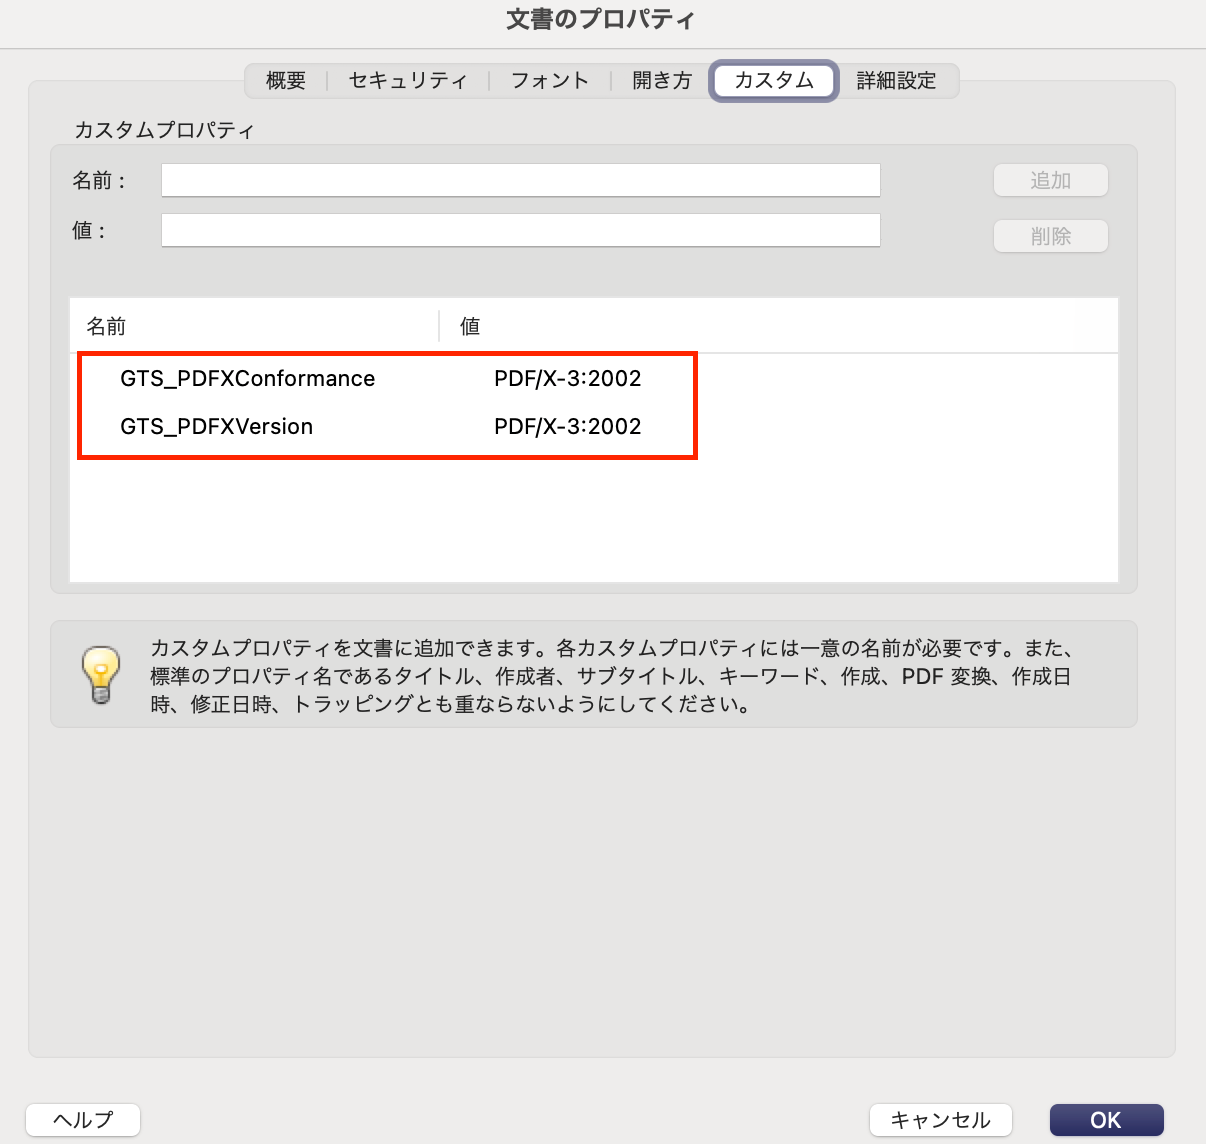Click the 値 column header
This screenshot has width=1206, height=1144.
click(x=470, y=327)
